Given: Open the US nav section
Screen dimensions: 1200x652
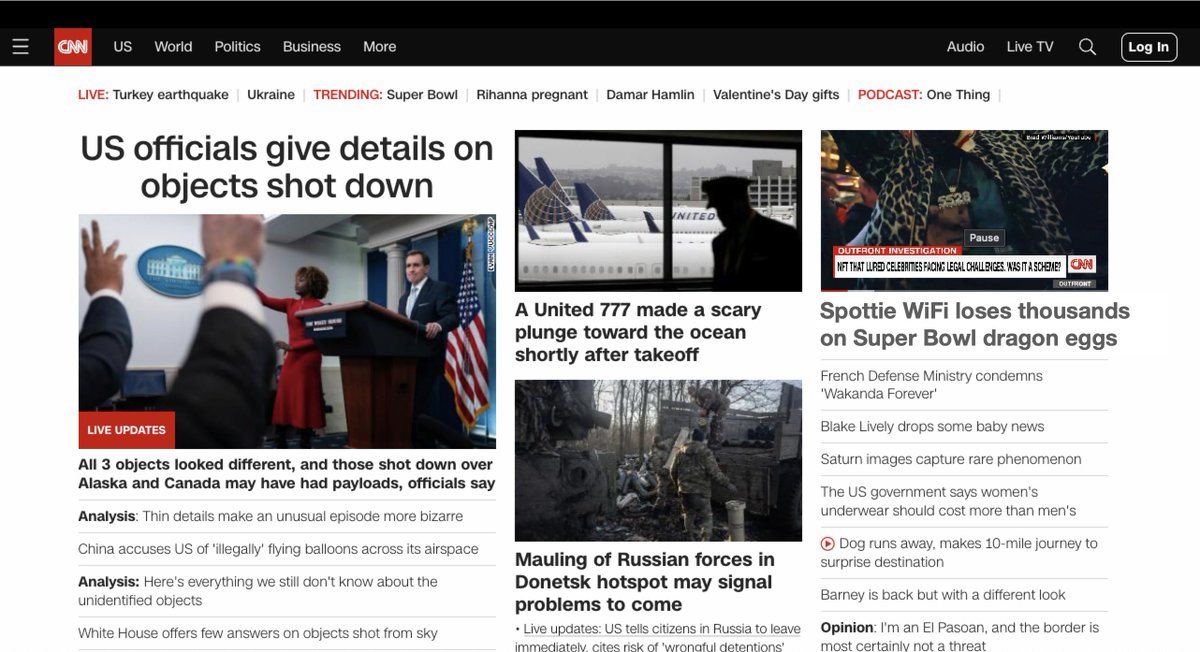Looking at the screenshot, I should click(123, 47).
